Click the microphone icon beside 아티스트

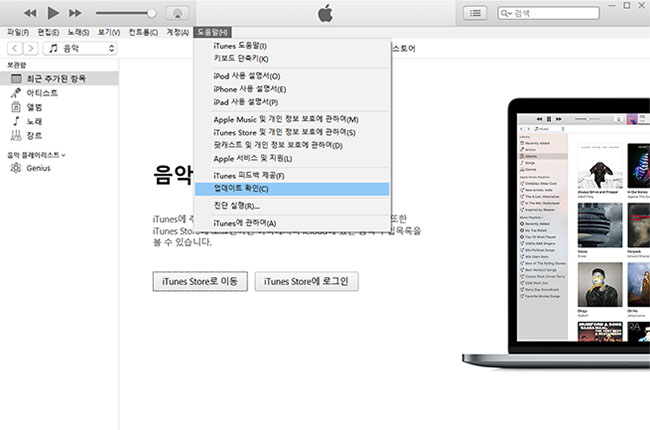pos(16,93)
